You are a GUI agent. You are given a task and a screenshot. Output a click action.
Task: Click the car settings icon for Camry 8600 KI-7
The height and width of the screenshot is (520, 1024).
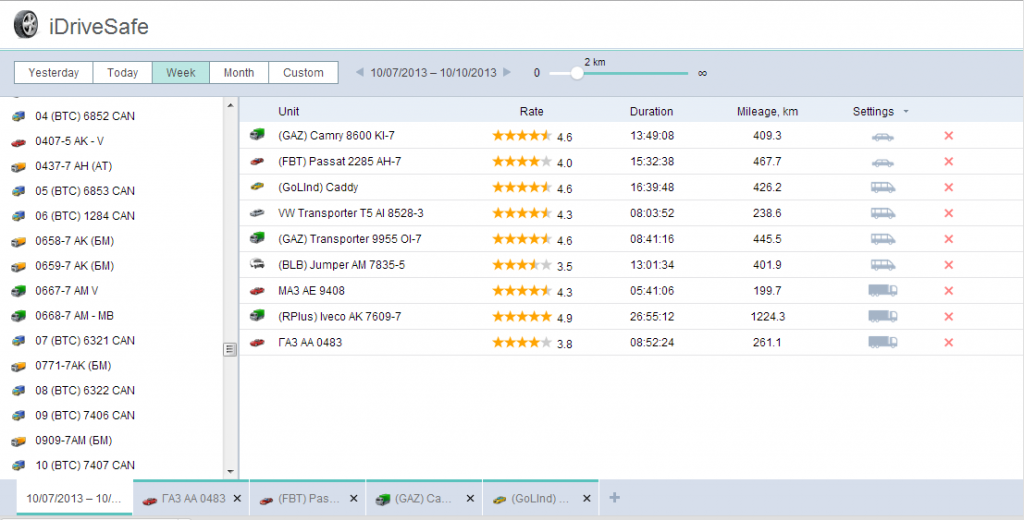tap(882, 136)
